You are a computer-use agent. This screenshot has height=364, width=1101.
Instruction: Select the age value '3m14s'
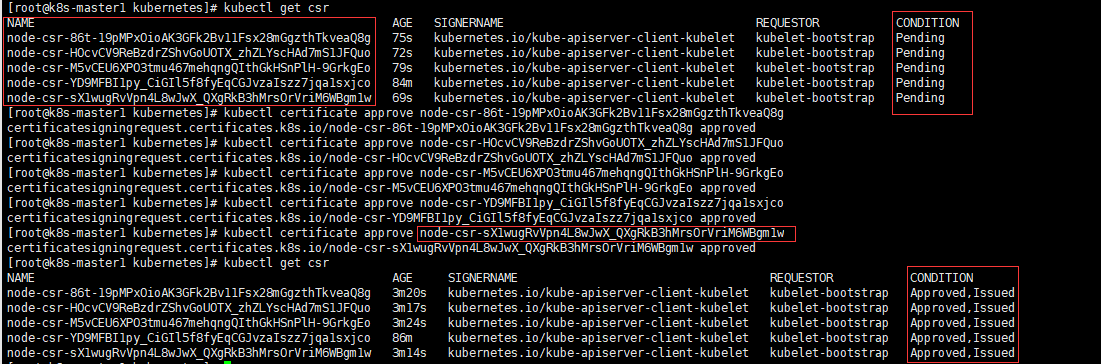[409, 353]
